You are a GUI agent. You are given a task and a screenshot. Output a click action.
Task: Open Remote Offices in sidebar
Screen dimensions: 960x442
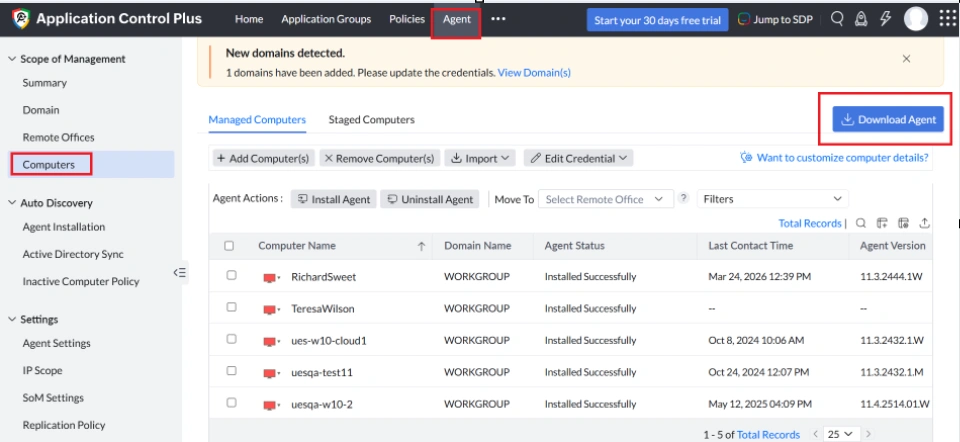pyautogui.click(x=58, y=137)
